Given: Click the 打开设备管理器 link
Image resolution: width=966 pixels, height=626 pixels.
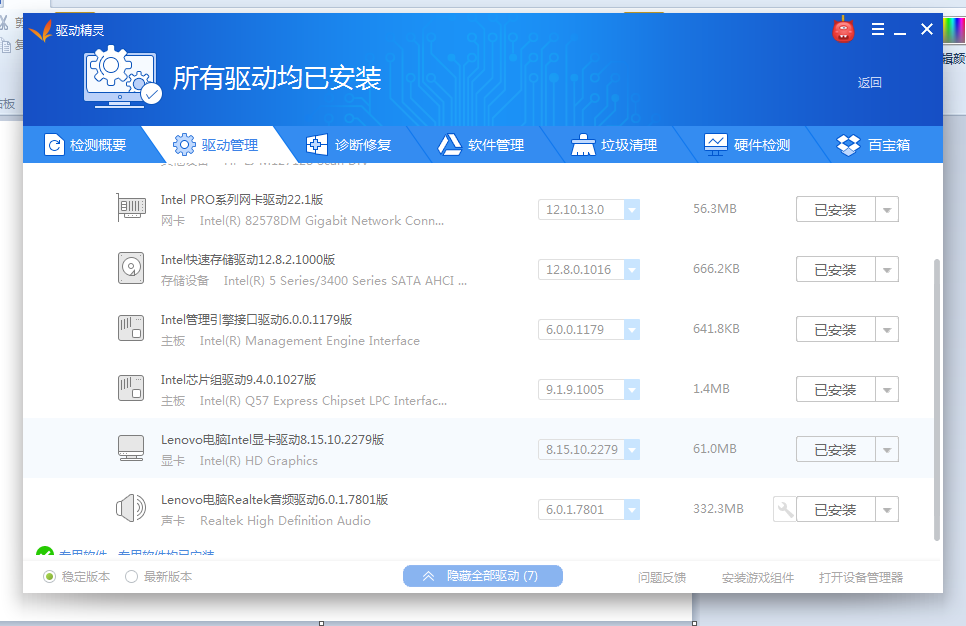Looking at the screenshot, I should 861,576.
